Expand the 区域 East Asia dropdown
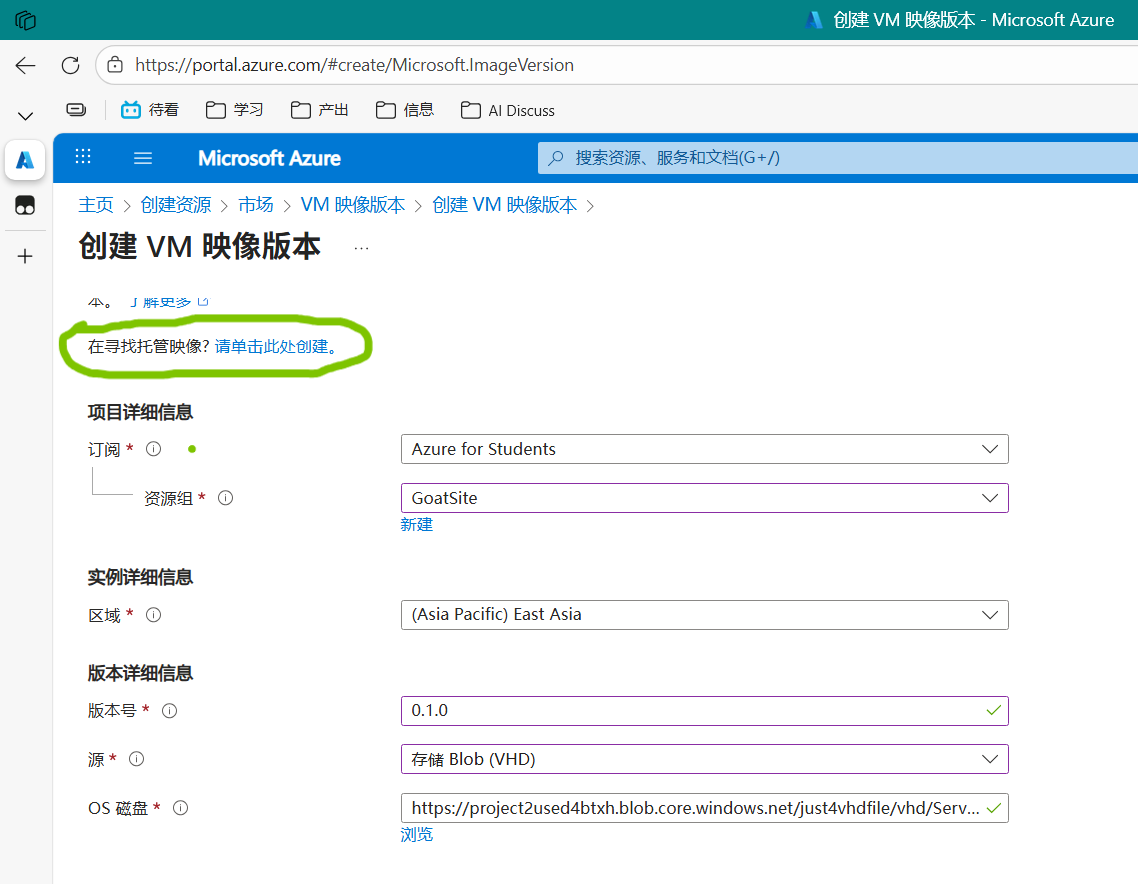This screenshot has height=884, width=1138. click(703, 615)
